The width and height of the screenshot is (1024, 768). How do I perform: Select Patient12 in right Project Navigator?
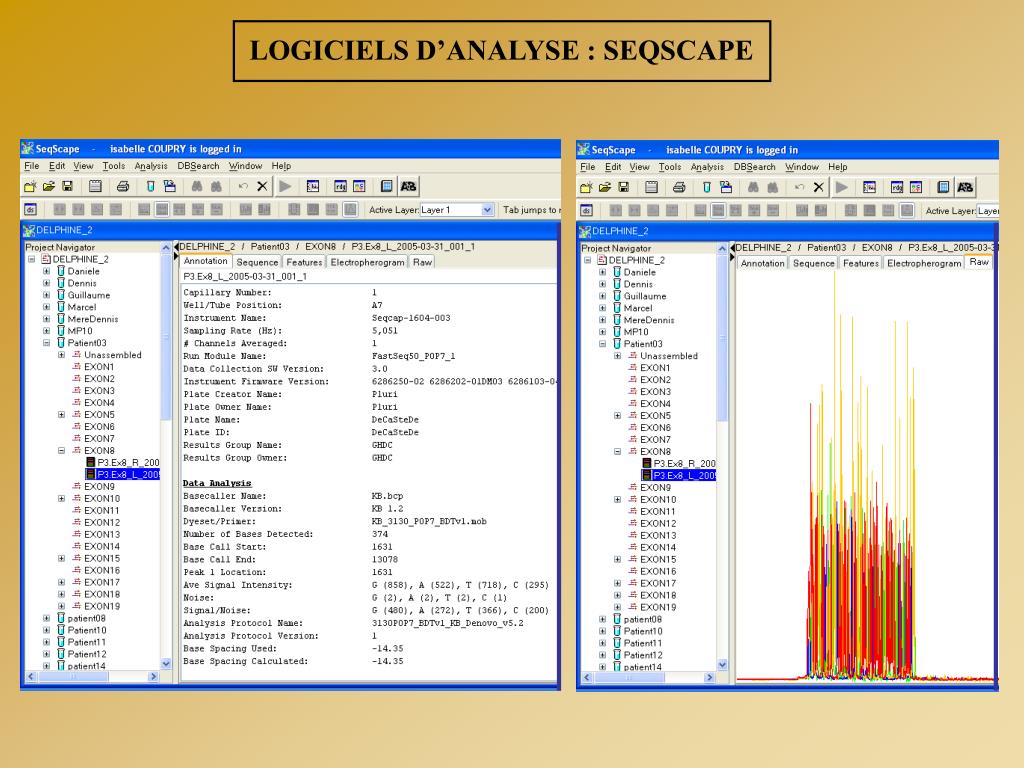click(643, 655)
